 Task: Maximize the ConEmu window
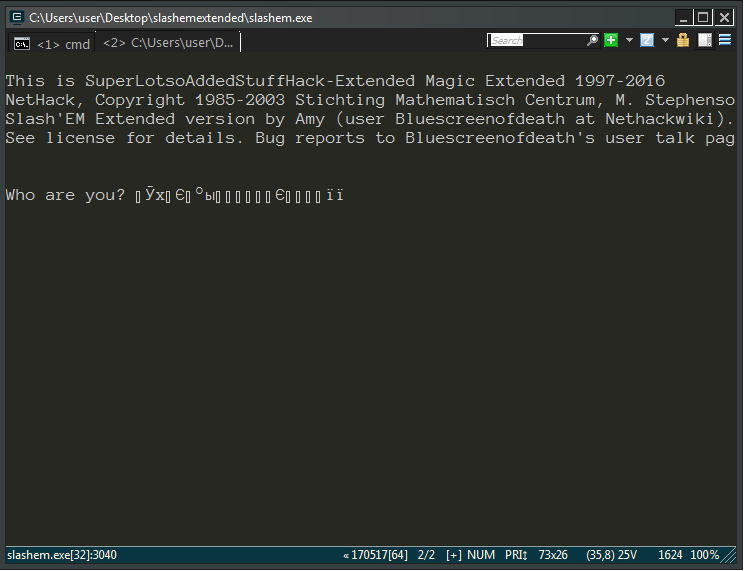point(703,18)
